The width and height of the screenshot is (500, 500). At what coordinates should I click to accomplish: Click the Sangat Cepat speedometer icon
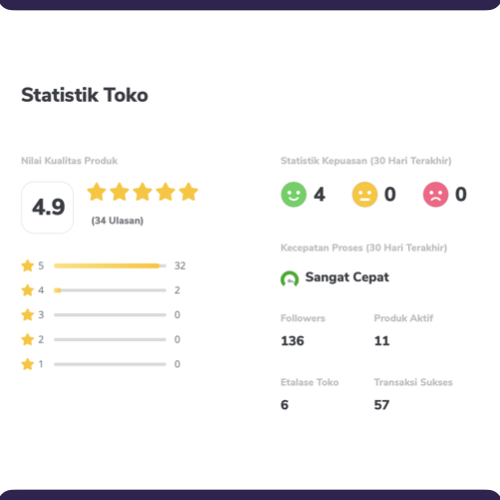[x=289, y=279]
